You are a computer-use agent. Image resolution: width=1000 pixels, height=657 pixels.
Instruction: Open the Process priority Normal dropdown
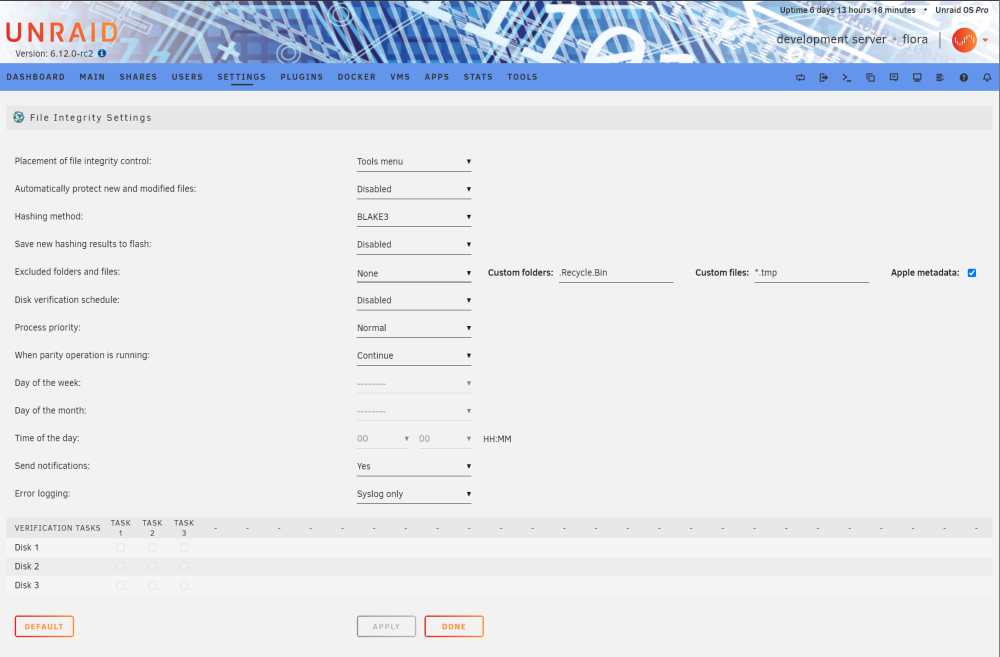[x=414, y=328]
